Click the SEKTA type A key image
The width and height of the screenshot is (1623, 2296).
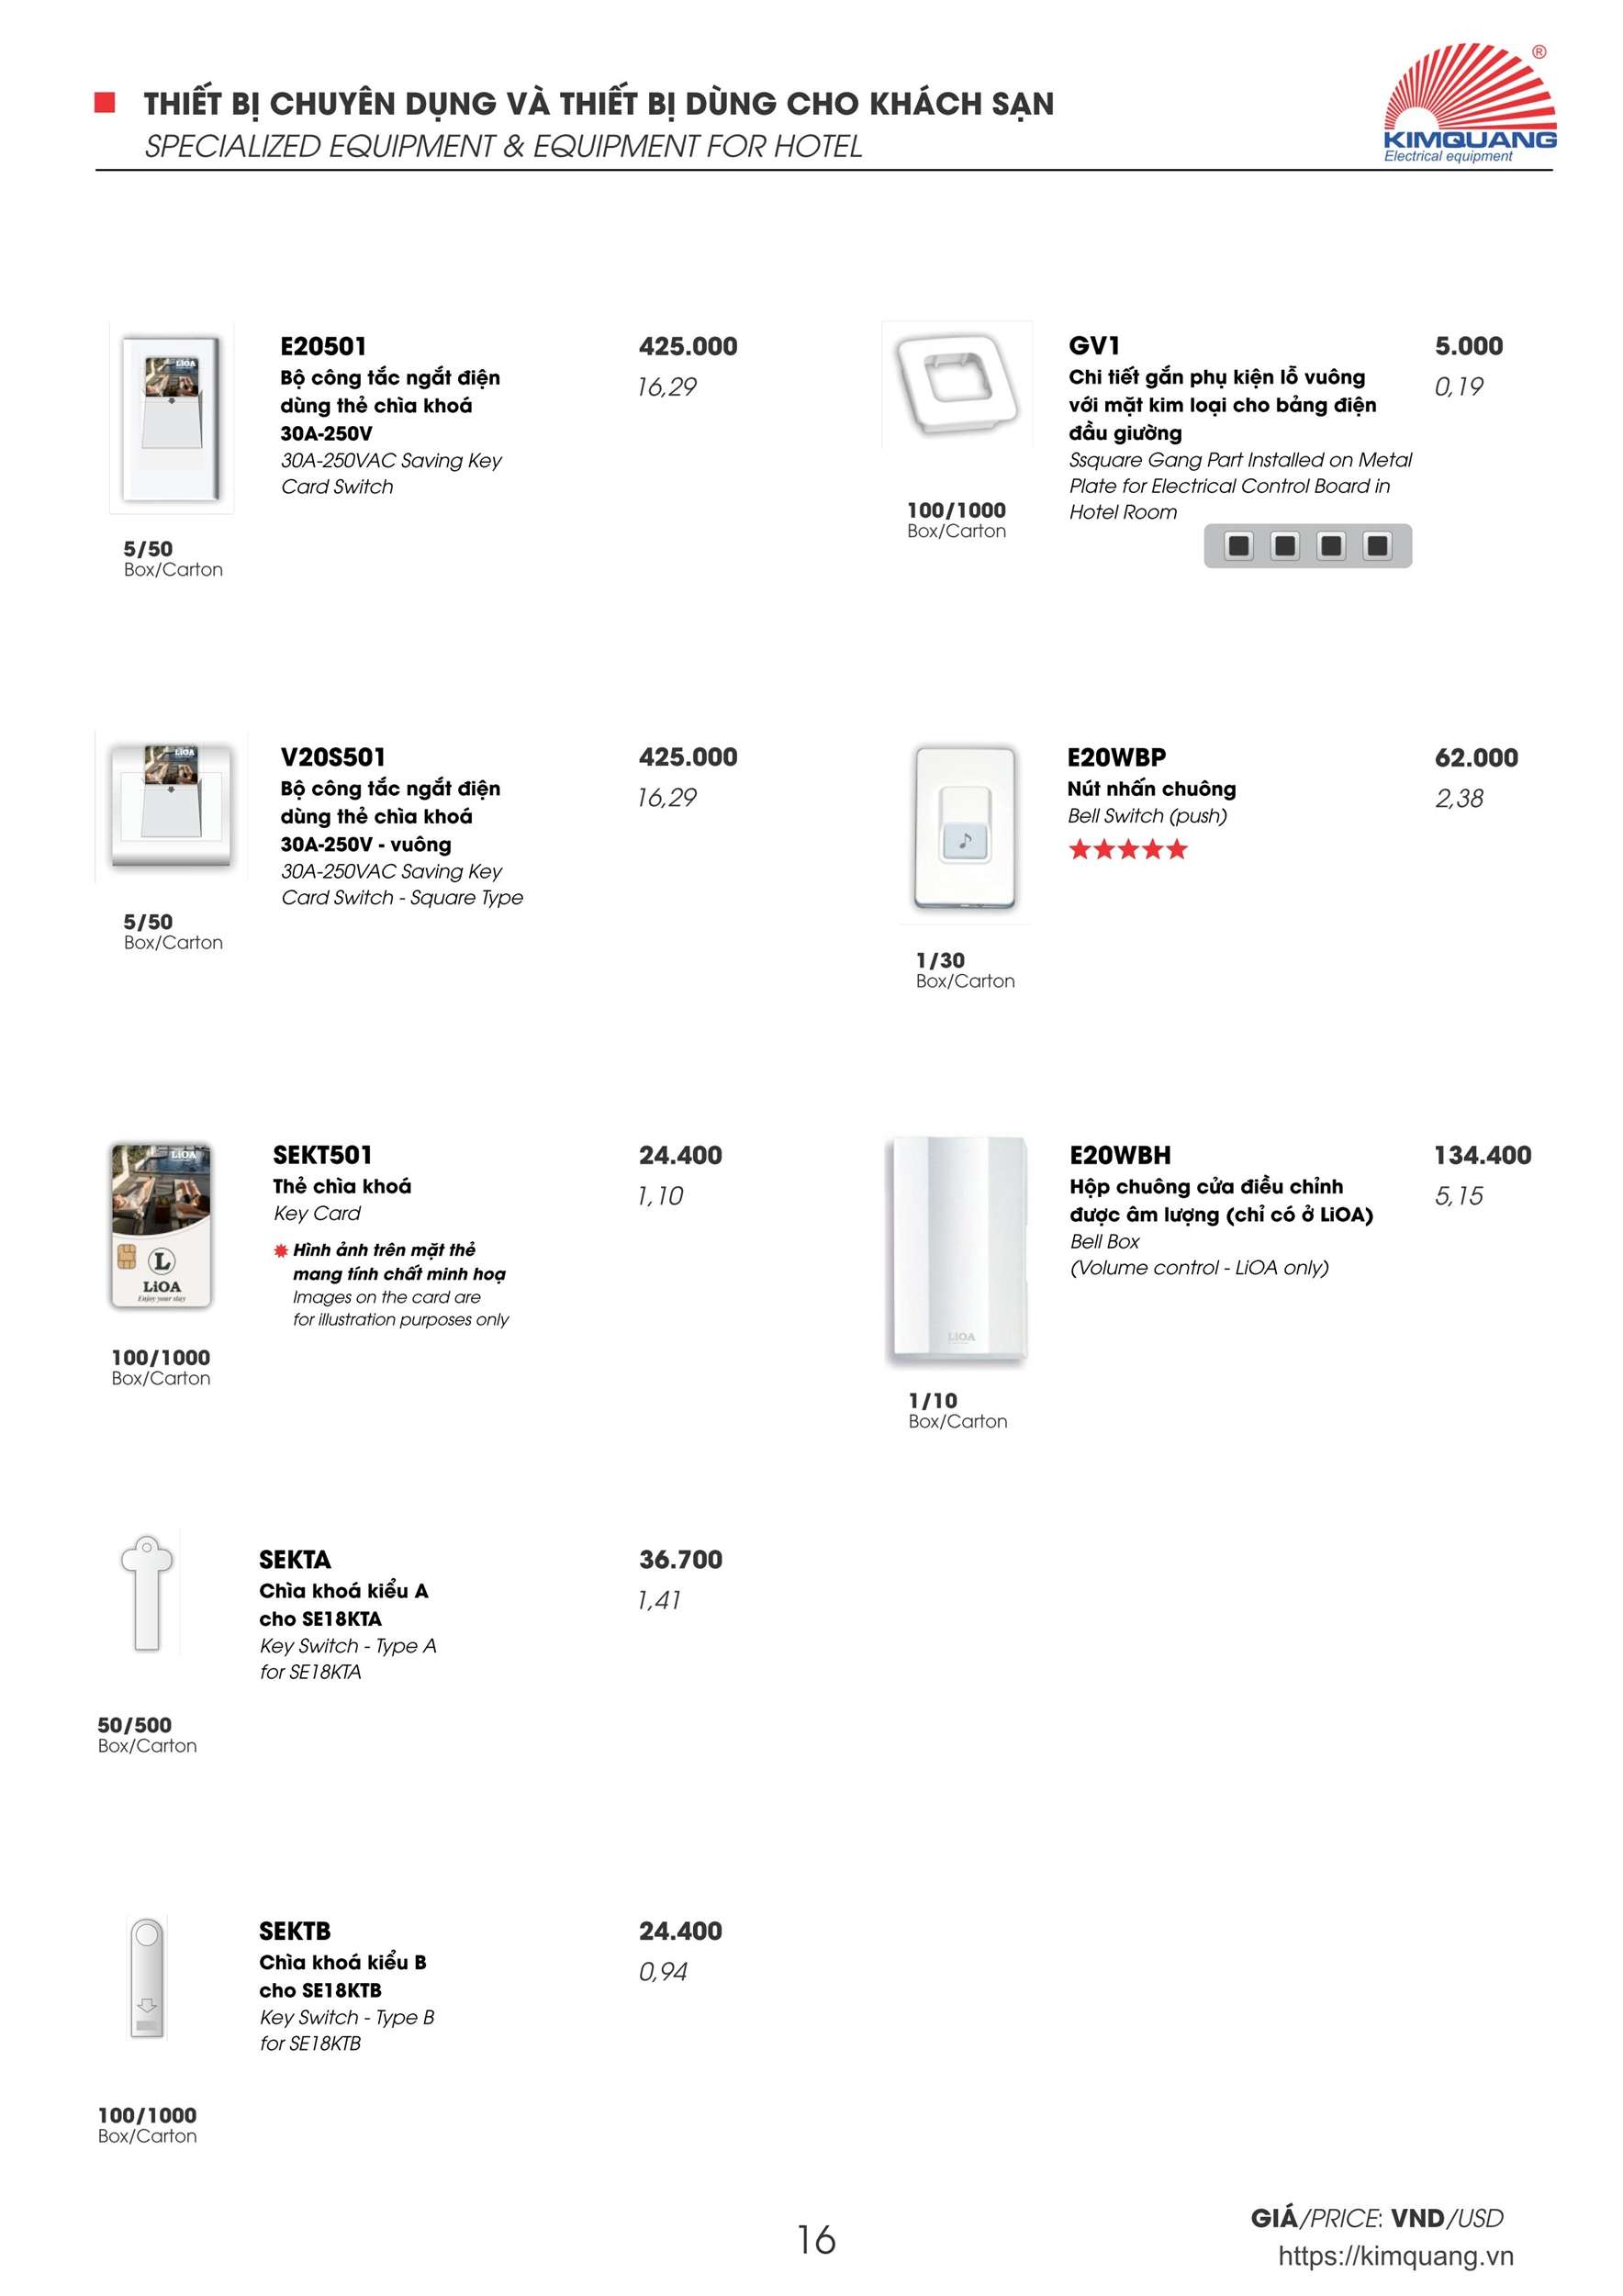147,1592
